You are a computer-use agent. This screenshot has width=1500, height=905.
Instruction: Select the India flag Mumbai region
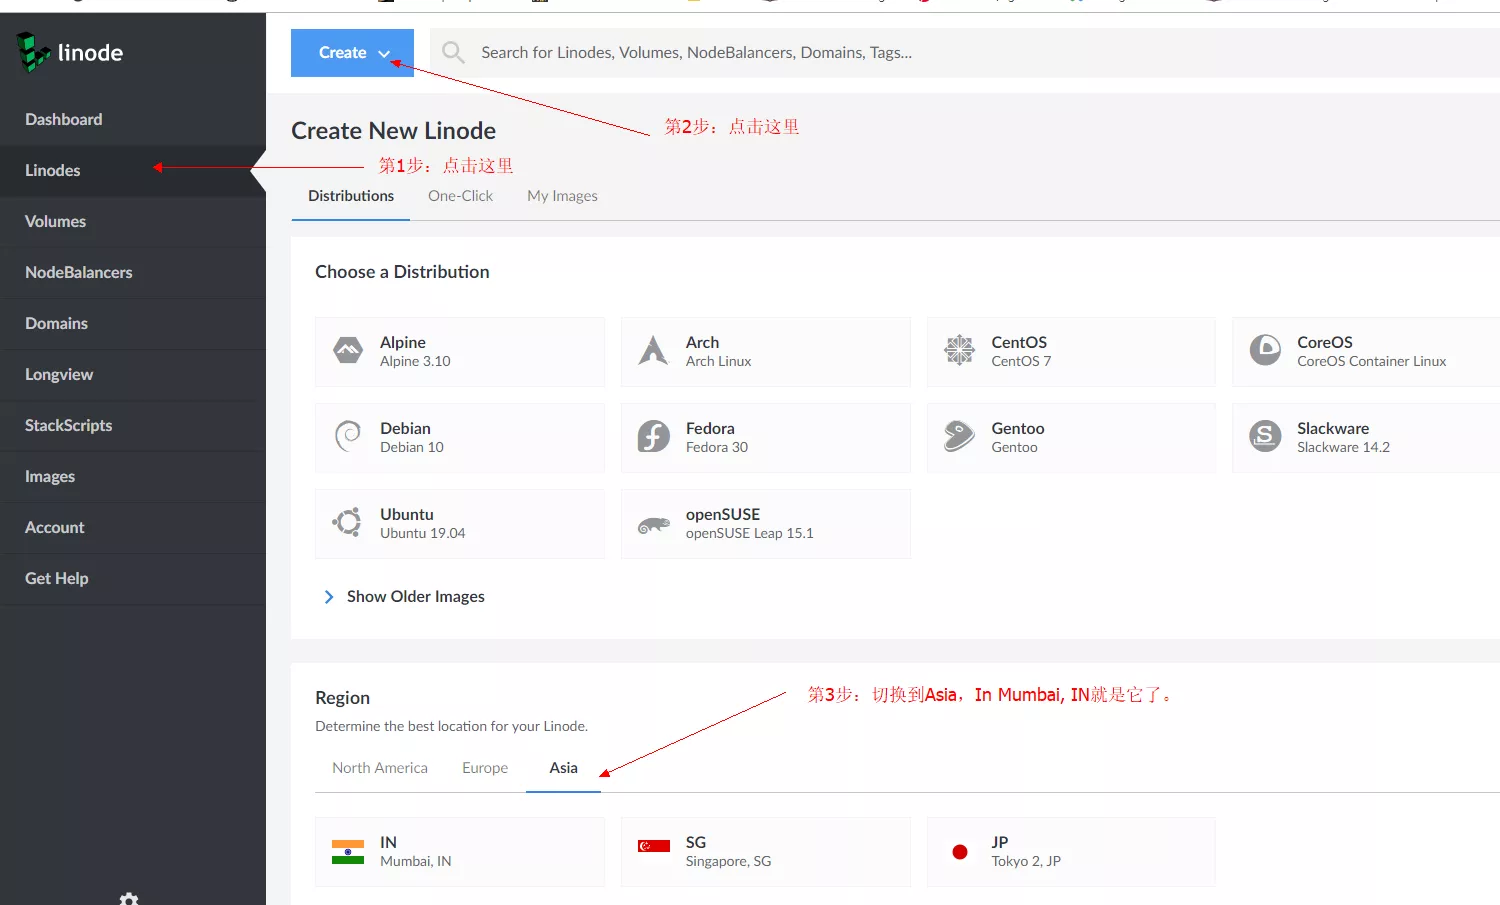348,852
